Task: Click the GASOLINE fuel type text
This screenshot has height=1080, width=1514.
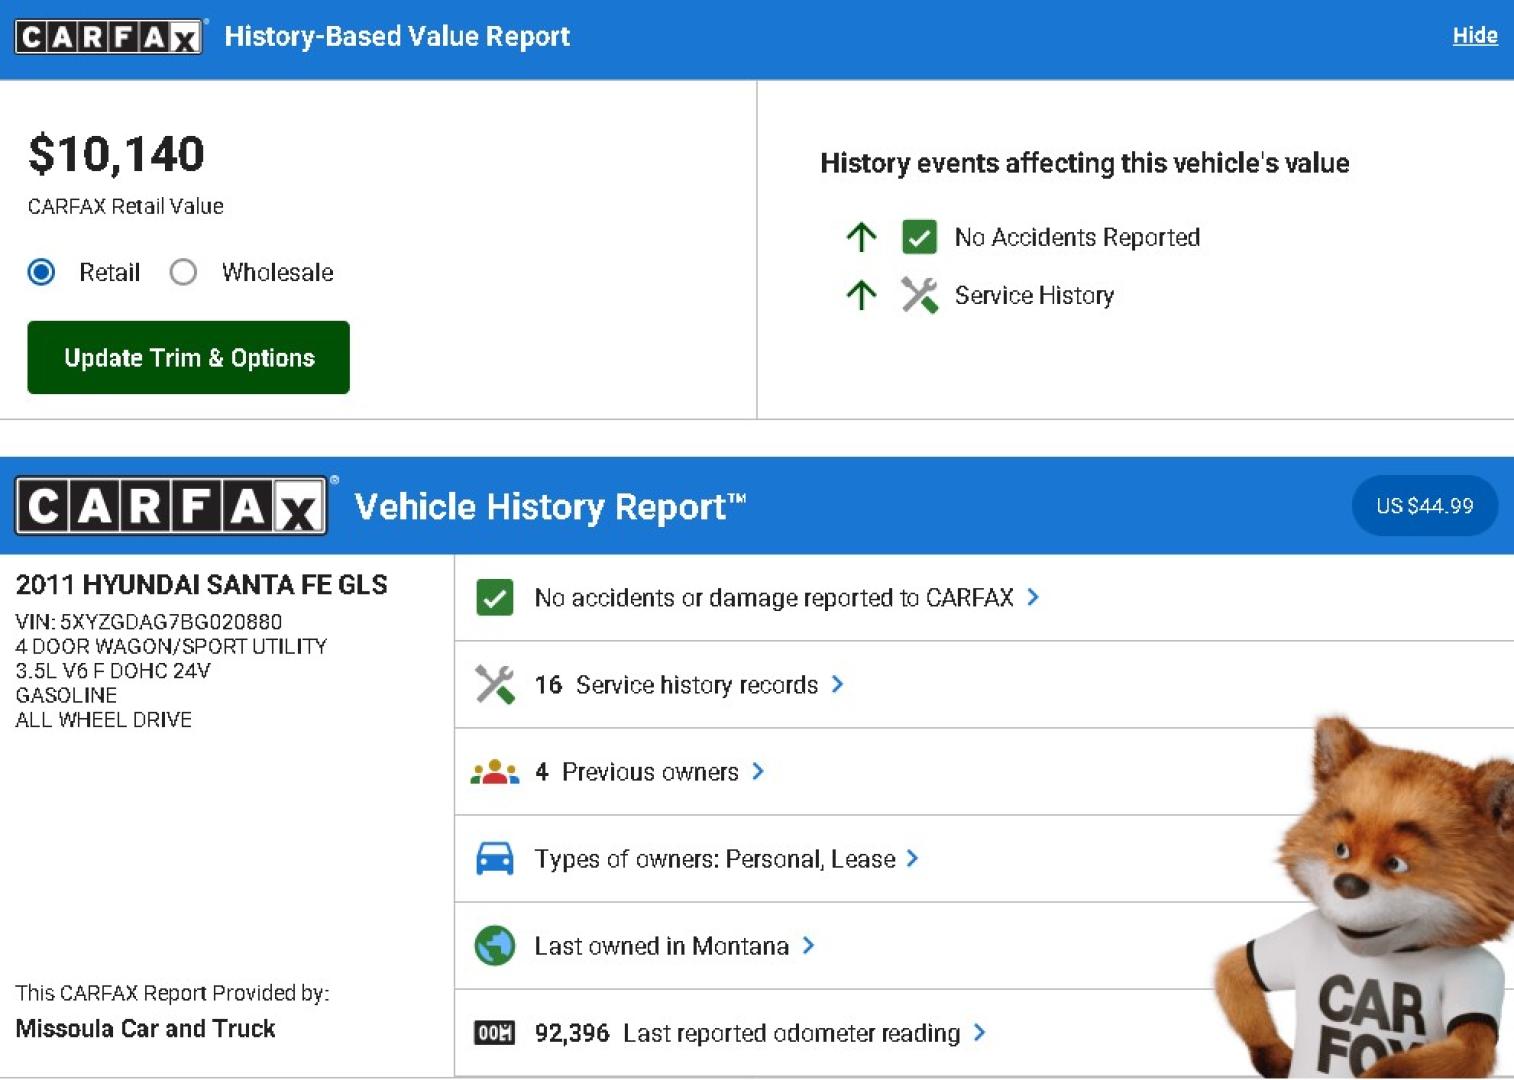Action: pos(66,695)
